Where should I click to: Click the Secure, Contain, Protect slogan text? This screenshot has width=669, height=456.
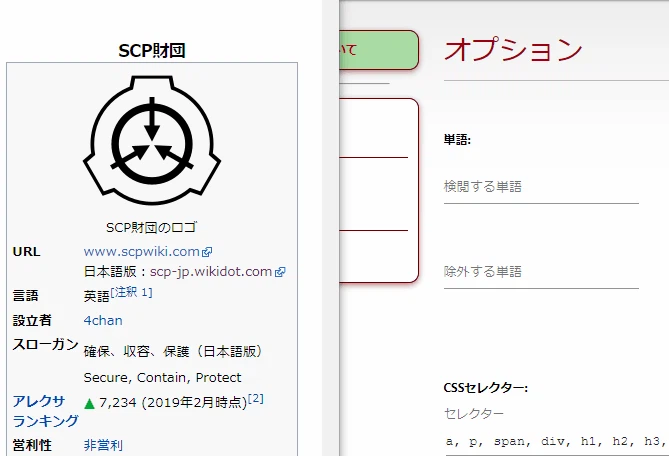point(163,378)
